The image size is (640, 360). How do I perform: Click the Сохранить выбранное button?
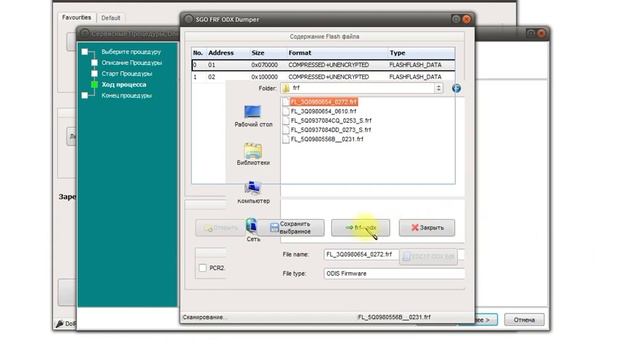(x=291, y=228)
